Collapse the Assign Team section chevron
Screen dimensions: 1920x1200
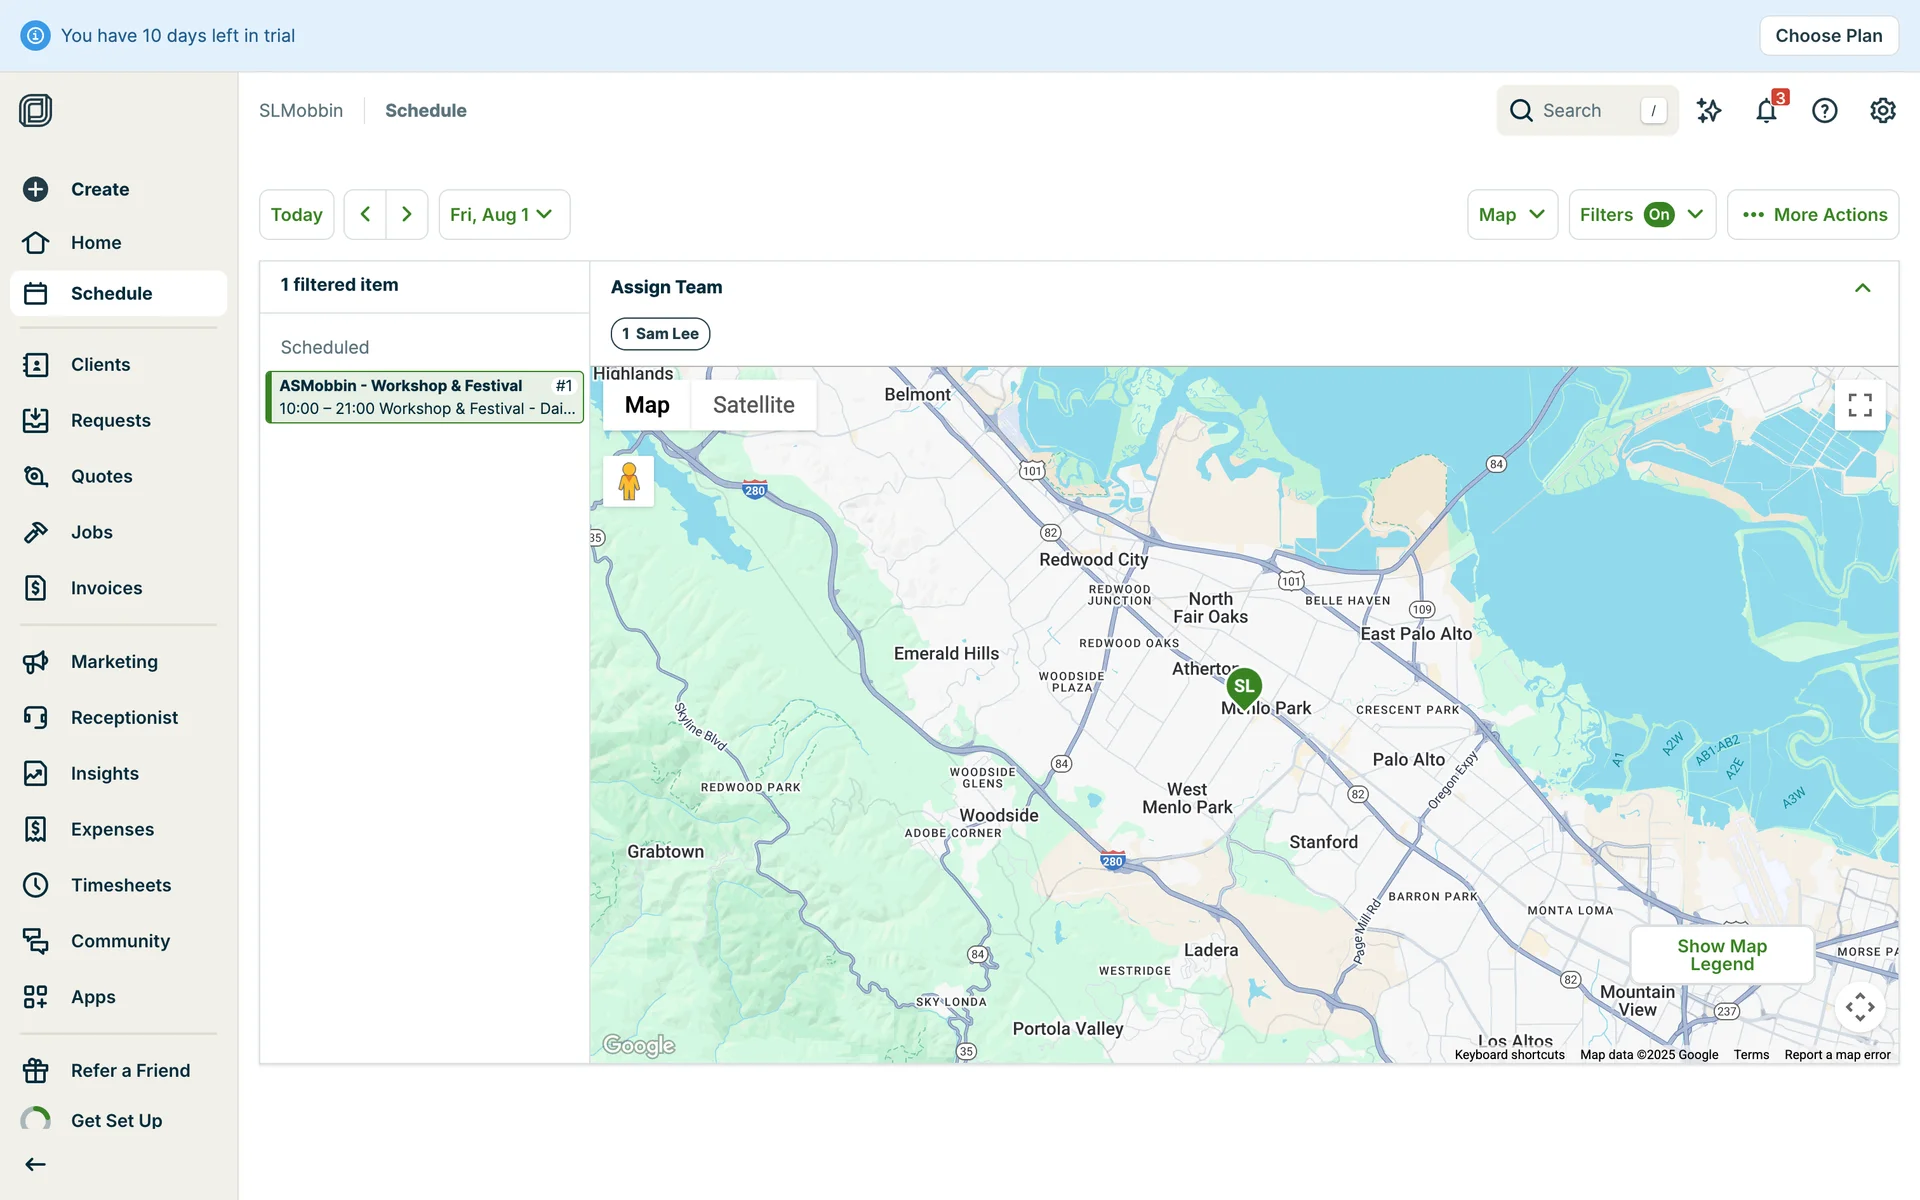[1862, 288]
